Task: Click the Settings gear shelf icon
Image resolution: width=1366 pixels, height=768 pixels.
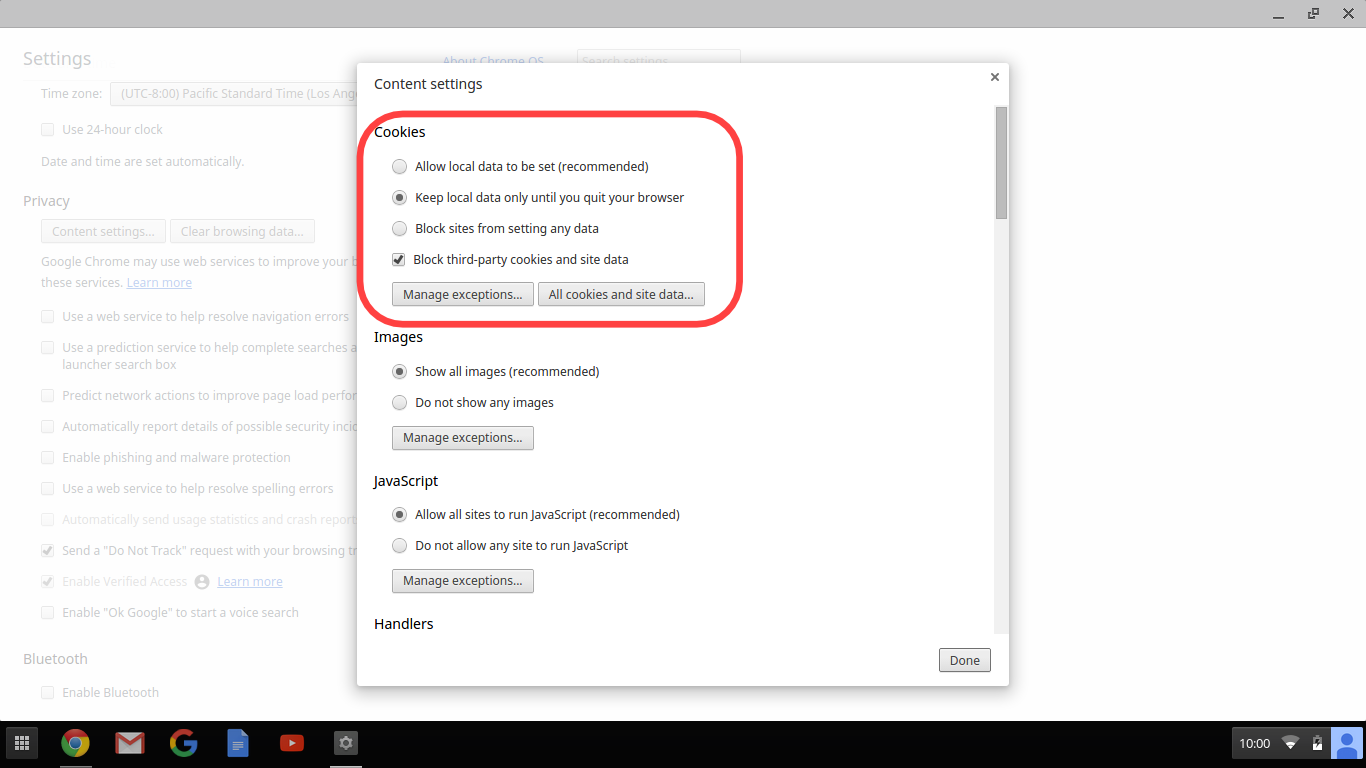Action: (x=346, y=743)
